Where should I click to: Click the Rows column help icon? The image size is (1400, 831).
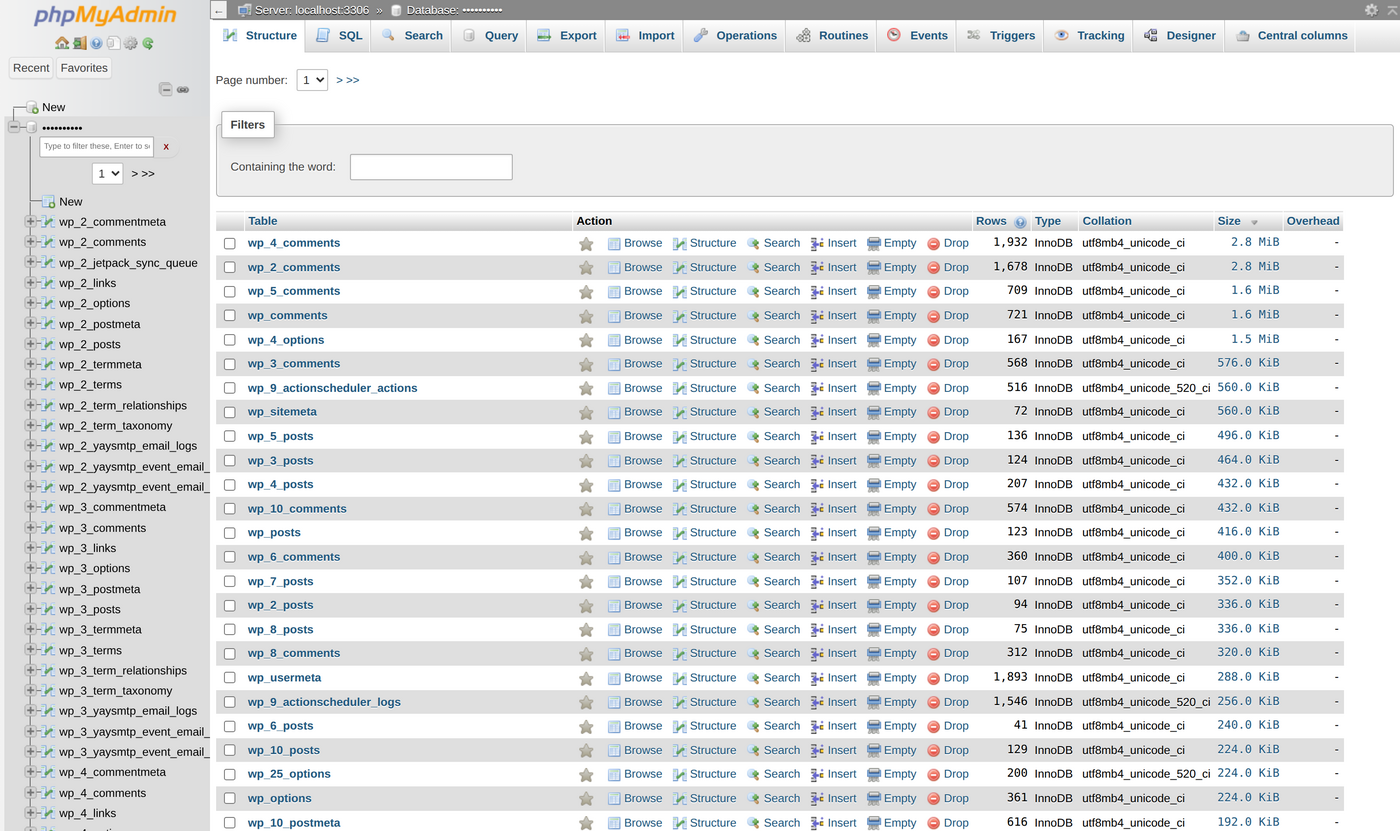tap(1020, 222)
